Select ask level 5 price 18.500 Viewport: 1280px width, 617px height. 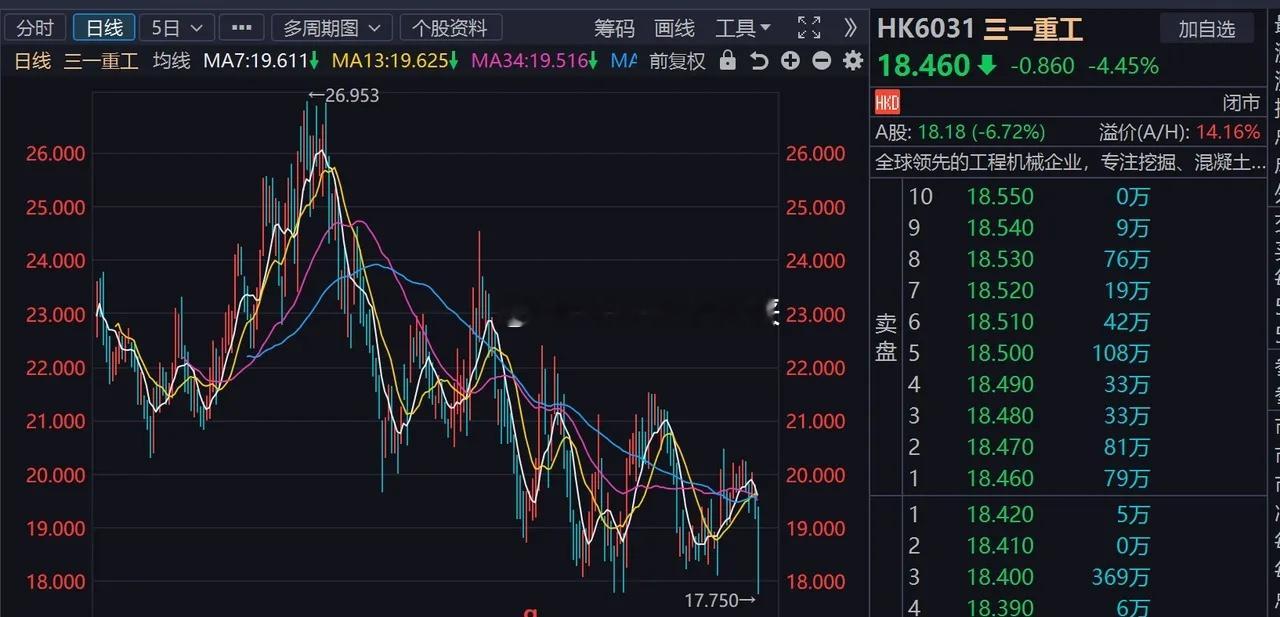[x=1000, y=353]
